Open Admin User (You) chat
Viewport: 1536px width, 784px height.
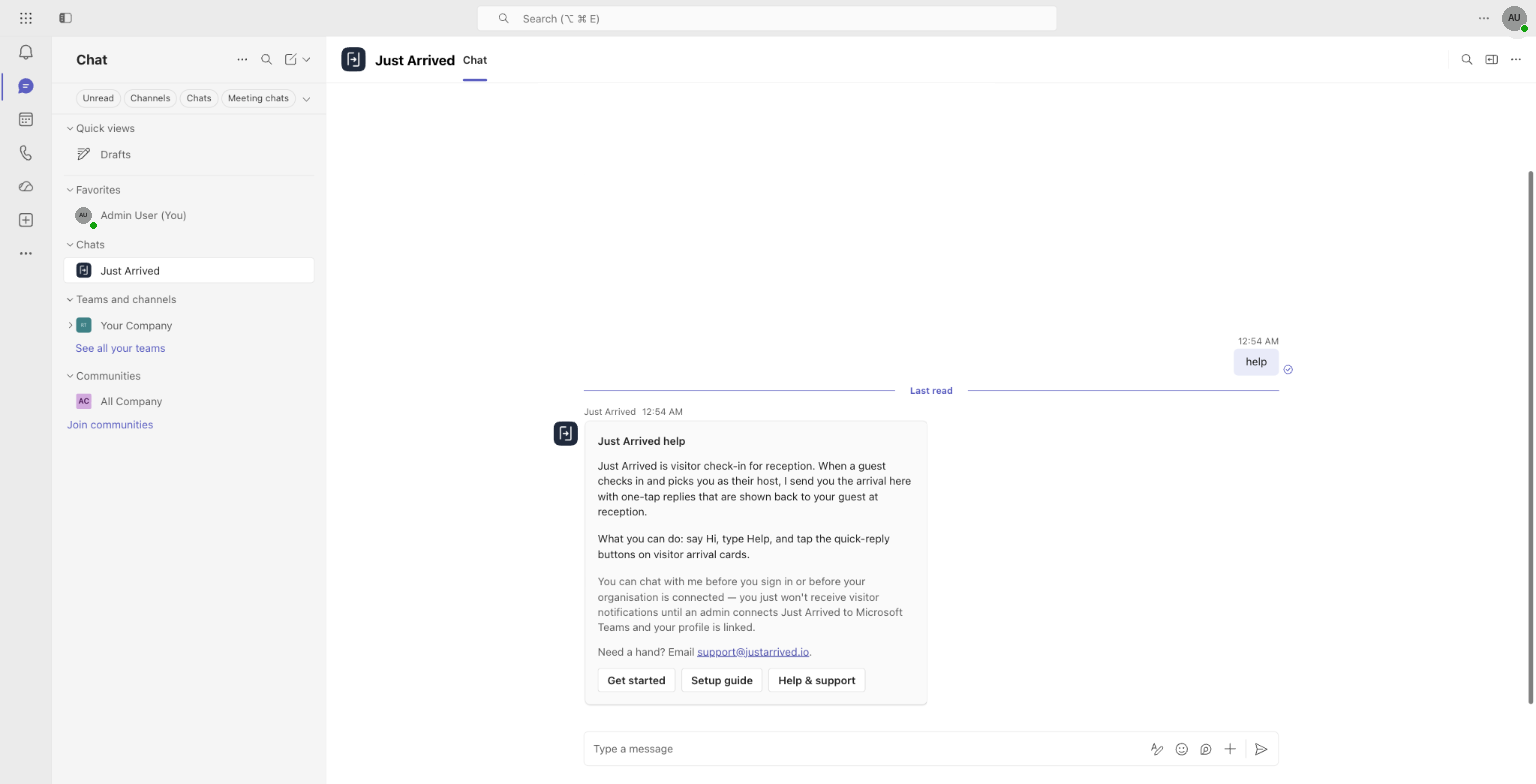(x=189, y=215)
